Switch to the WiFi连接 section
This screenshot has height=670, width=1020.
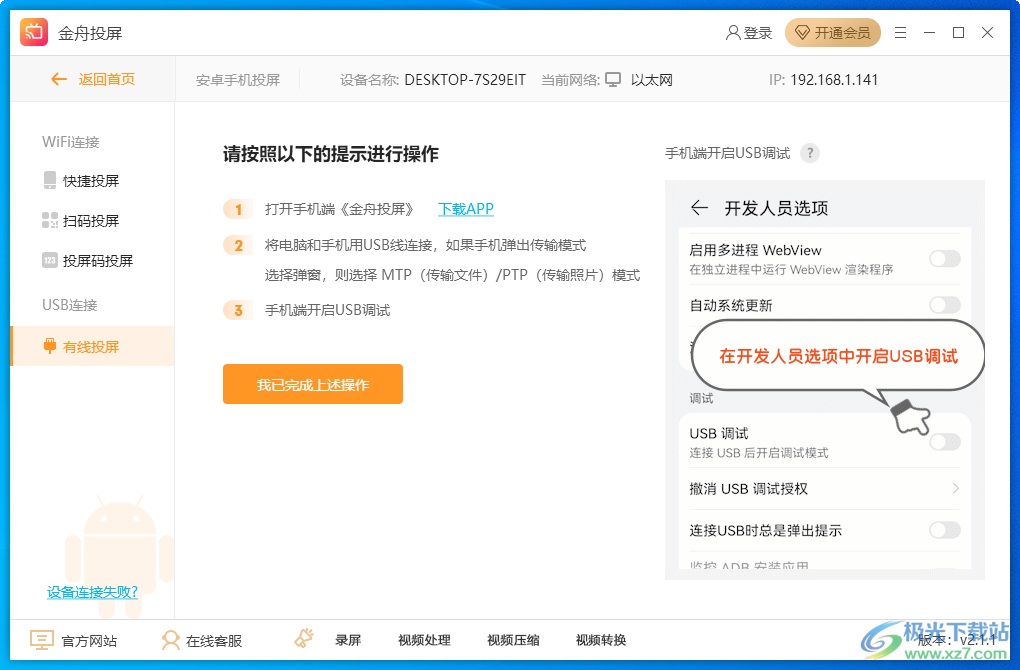point(69,141)
